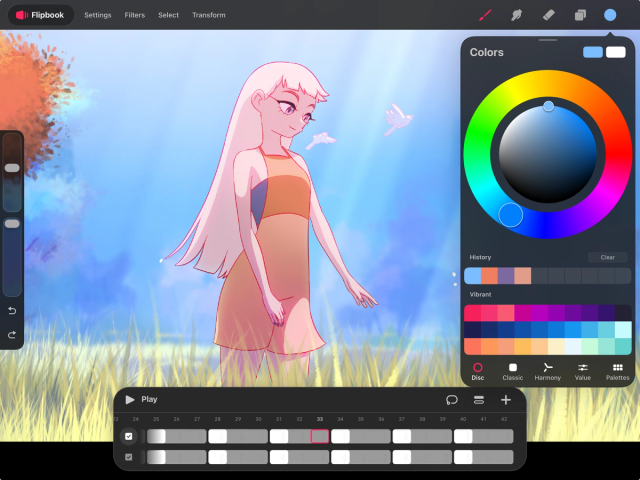Screen dimensions: 640x480
Task: Switch to the Harmony color tab
Action: [x=548, y=371]
